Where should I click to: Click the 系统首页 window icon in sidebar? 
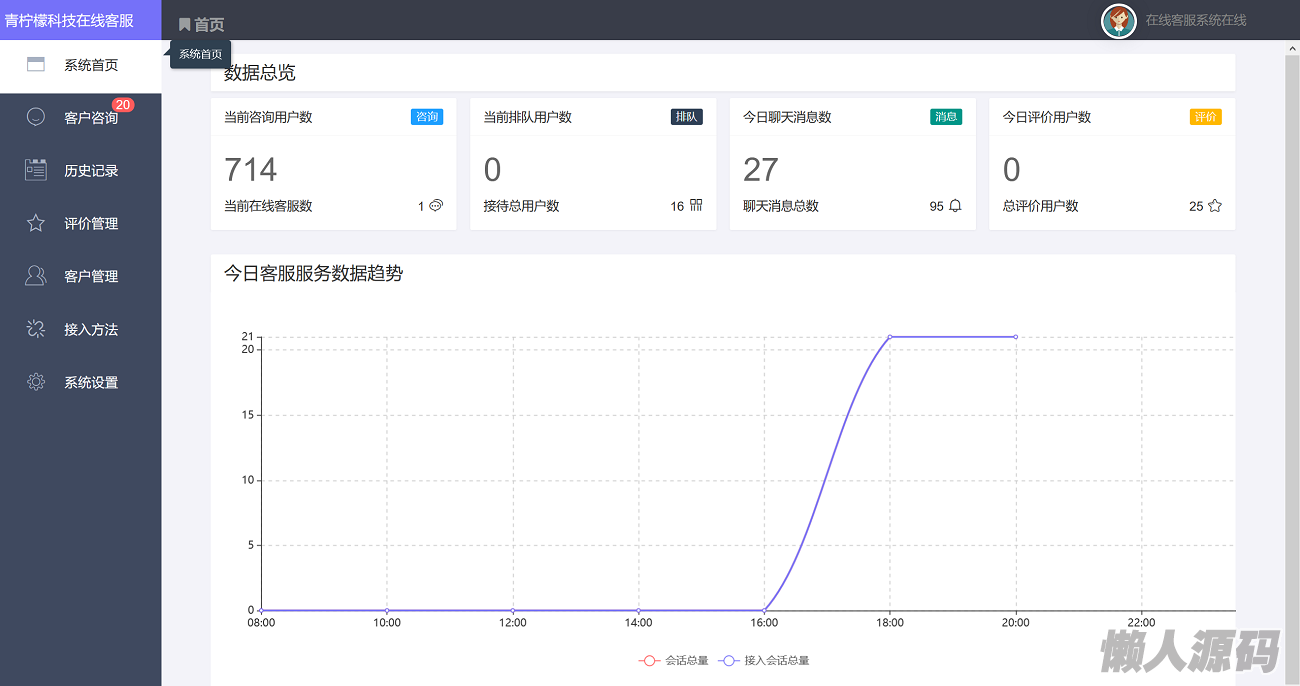pyautogui.click(x=36, y=65)
